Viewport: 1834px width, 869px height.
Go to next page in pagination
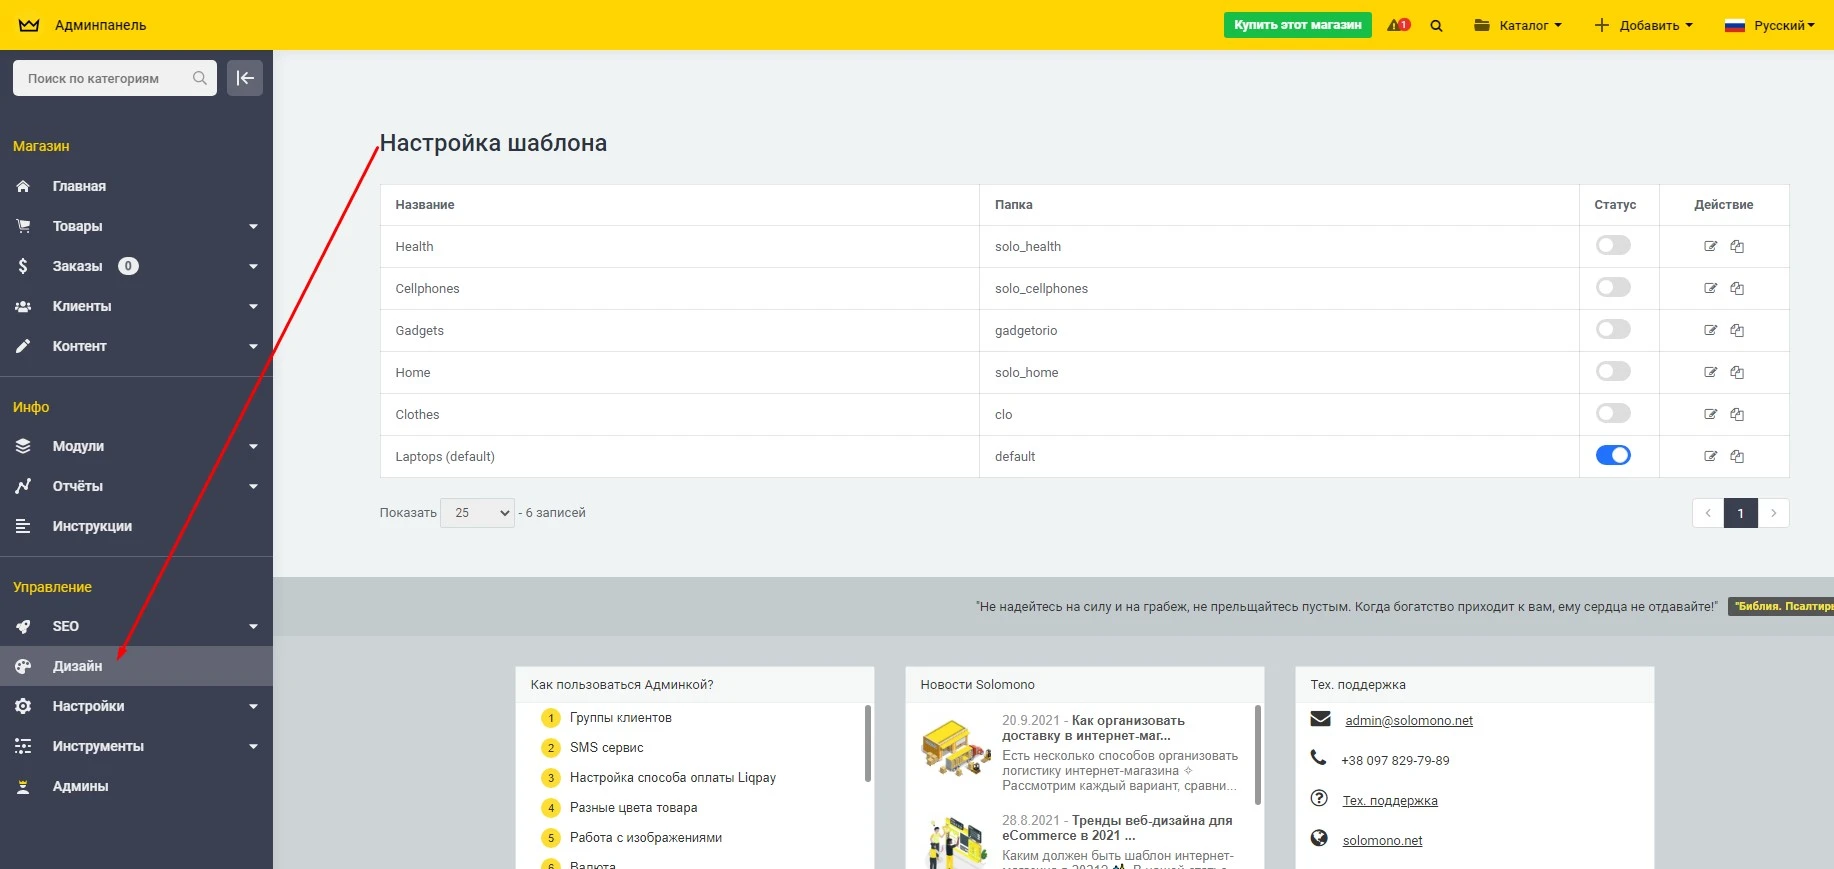click(1773, 513)
